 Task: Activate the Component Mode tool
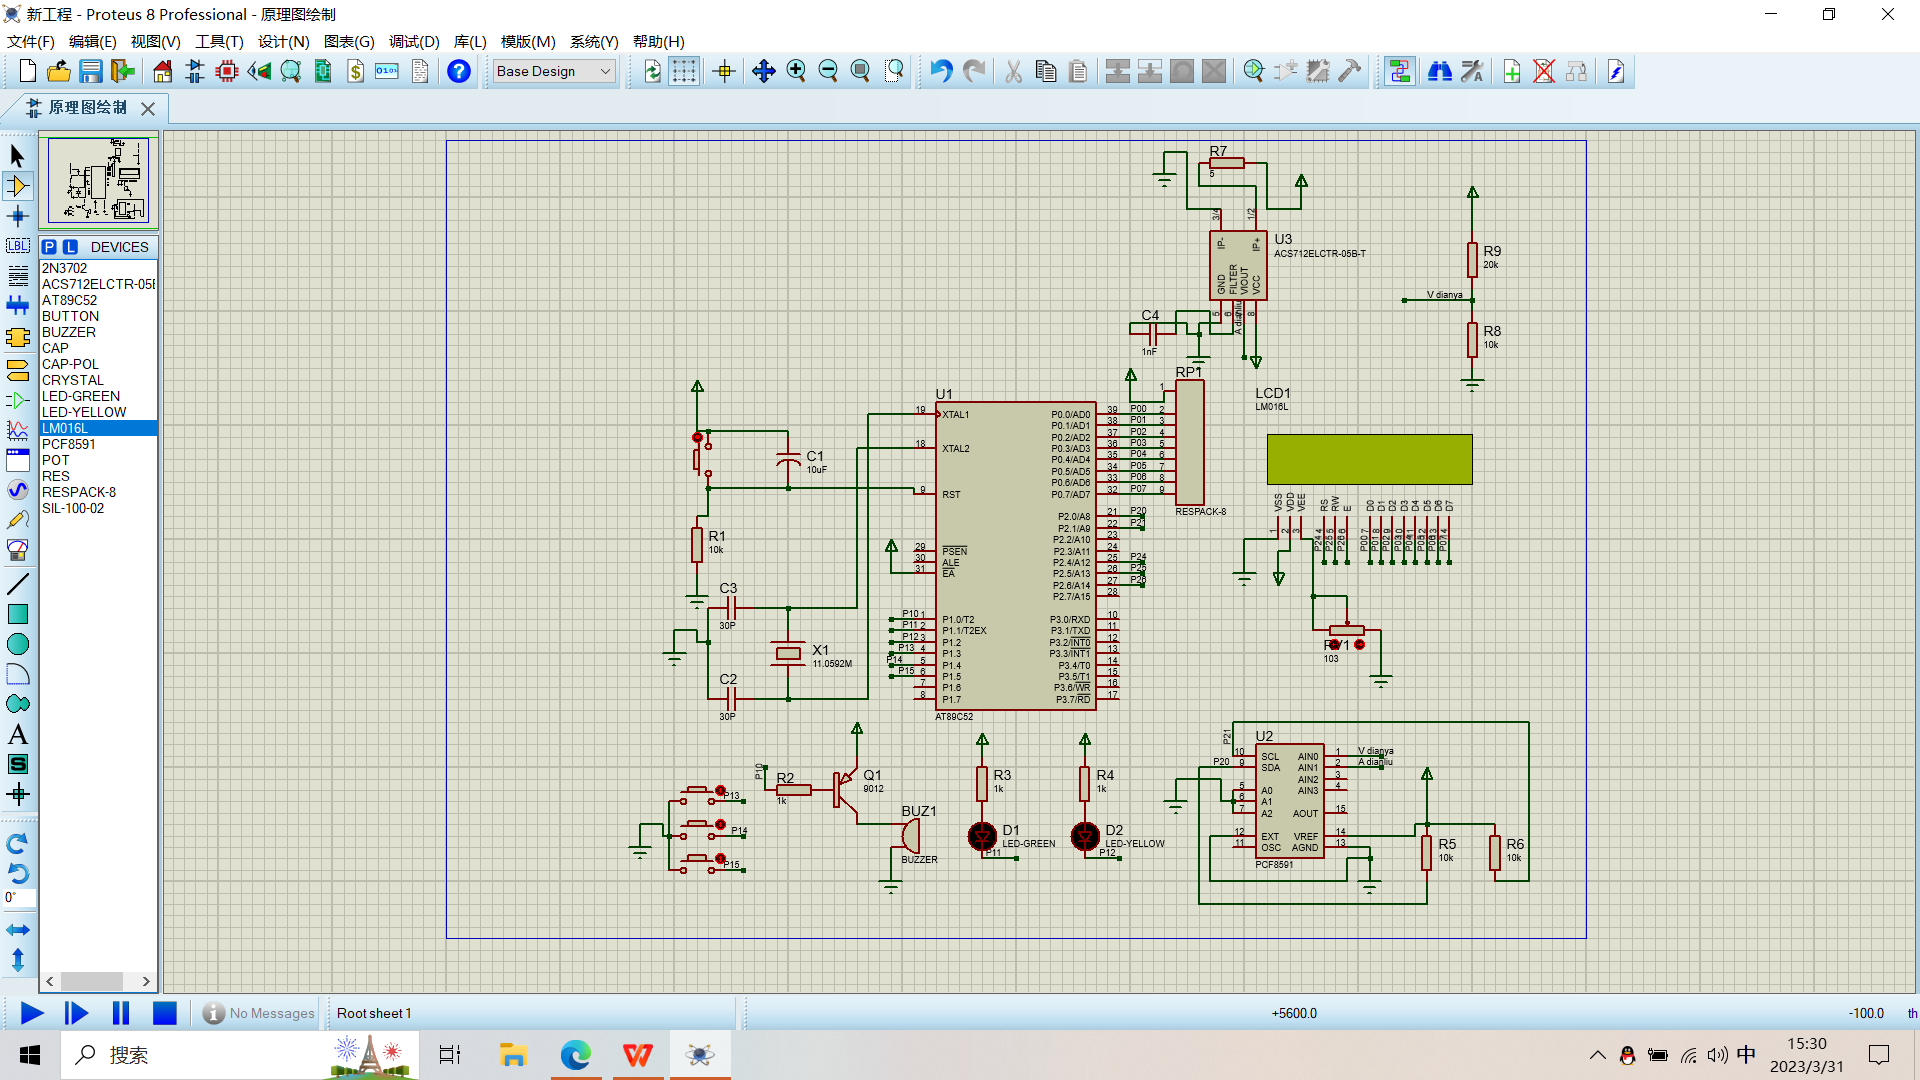pyautogui.click(x=17, y=186)
